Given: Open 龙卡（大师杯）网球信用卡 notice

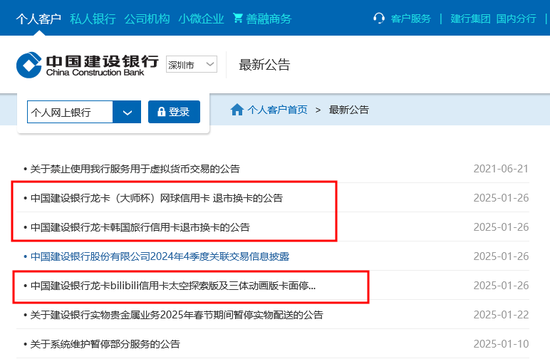Looking at the screenshot, I should click(156, 198).
